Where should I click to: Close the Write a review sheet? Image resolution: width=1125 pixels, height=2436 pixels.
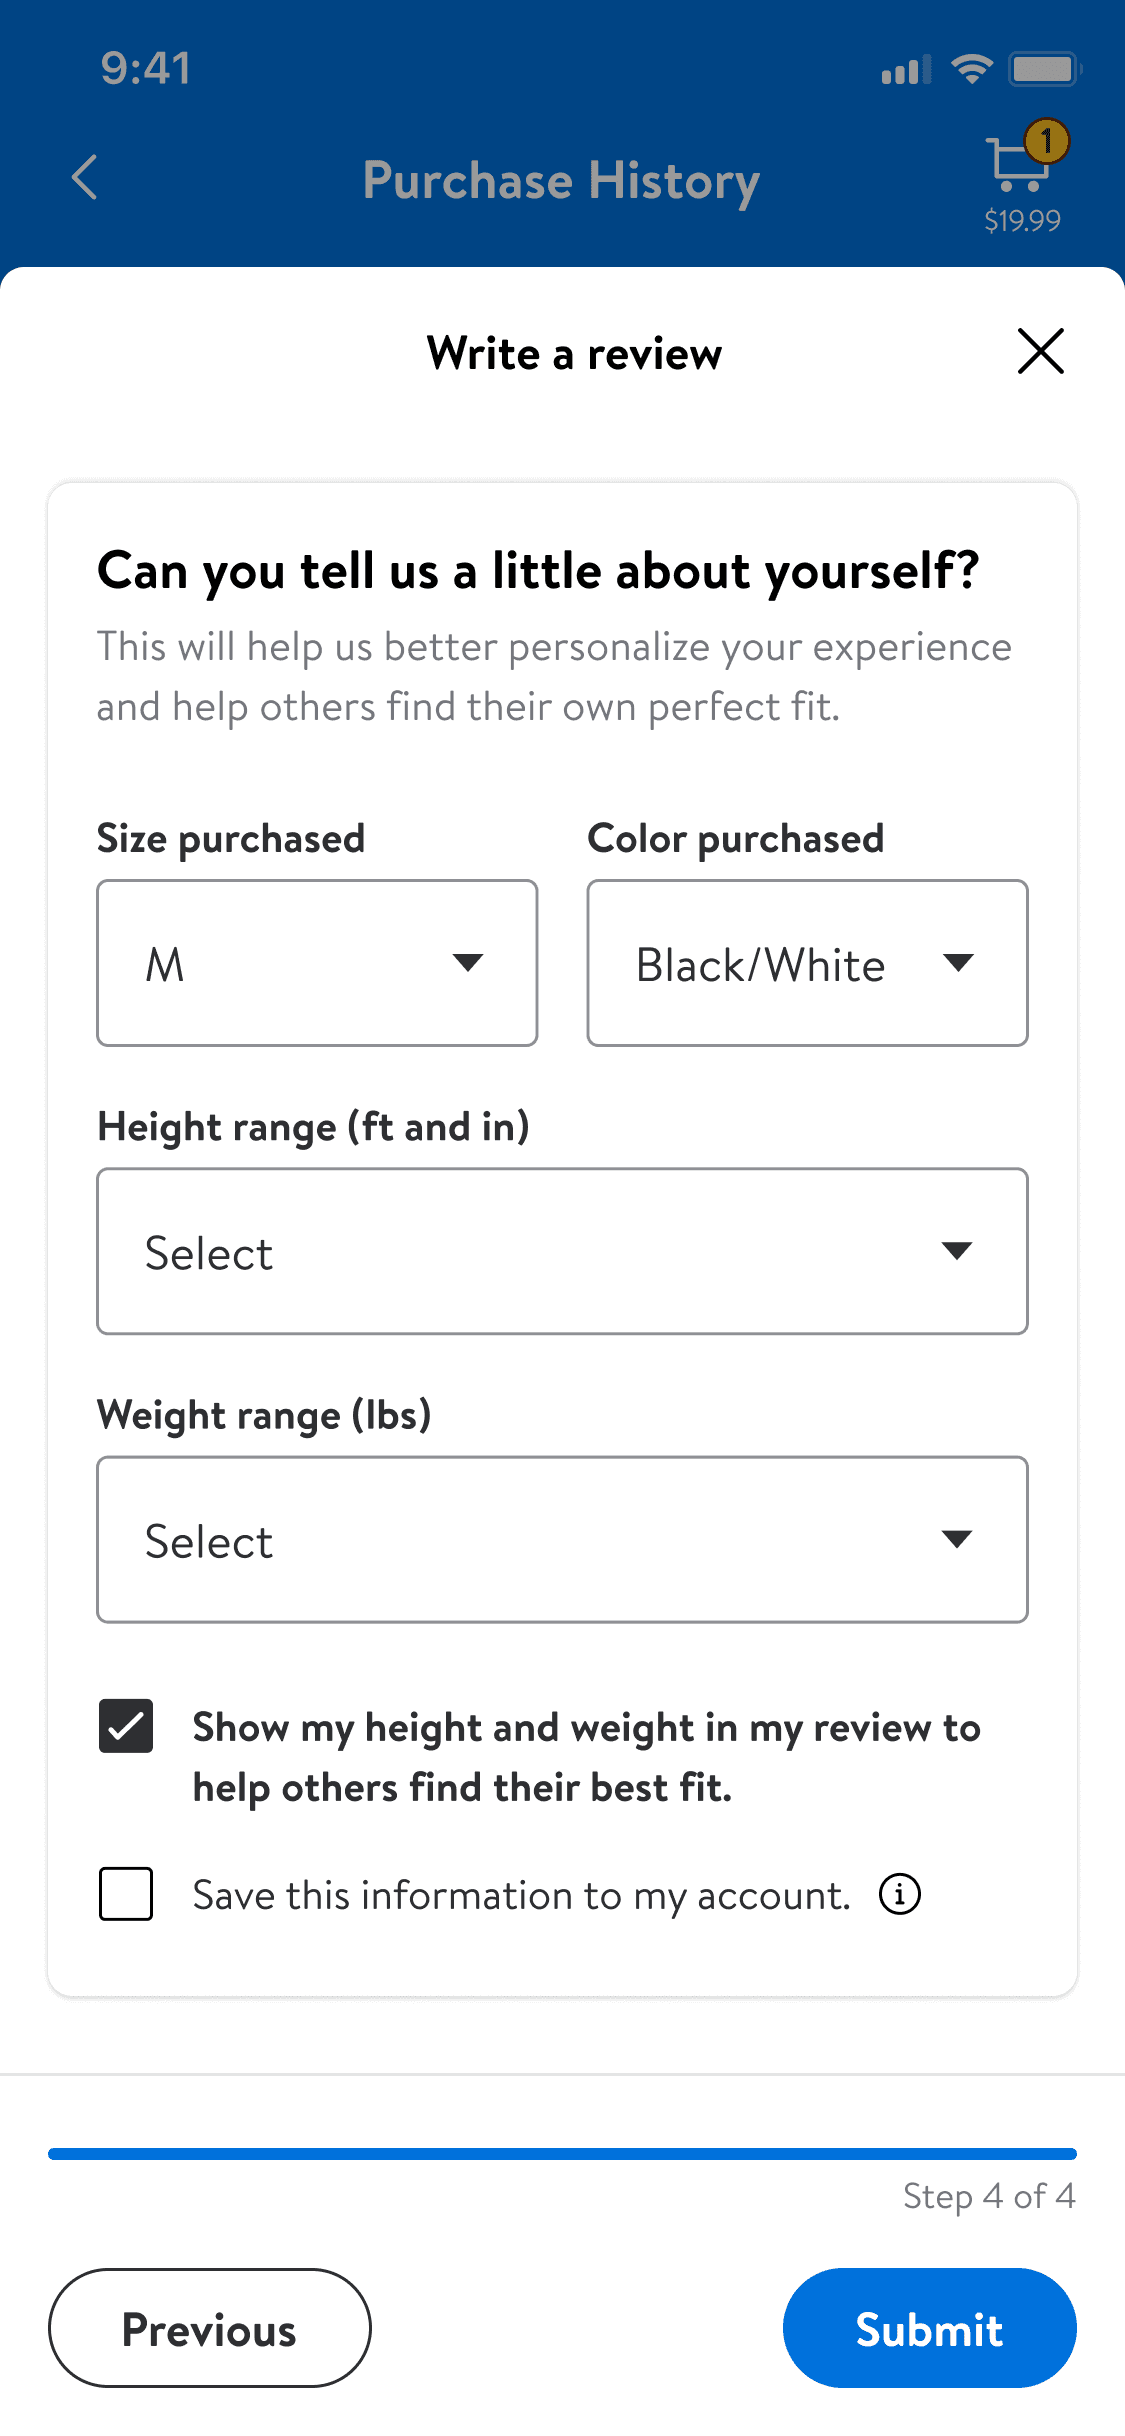click(x=1040, y=352)
